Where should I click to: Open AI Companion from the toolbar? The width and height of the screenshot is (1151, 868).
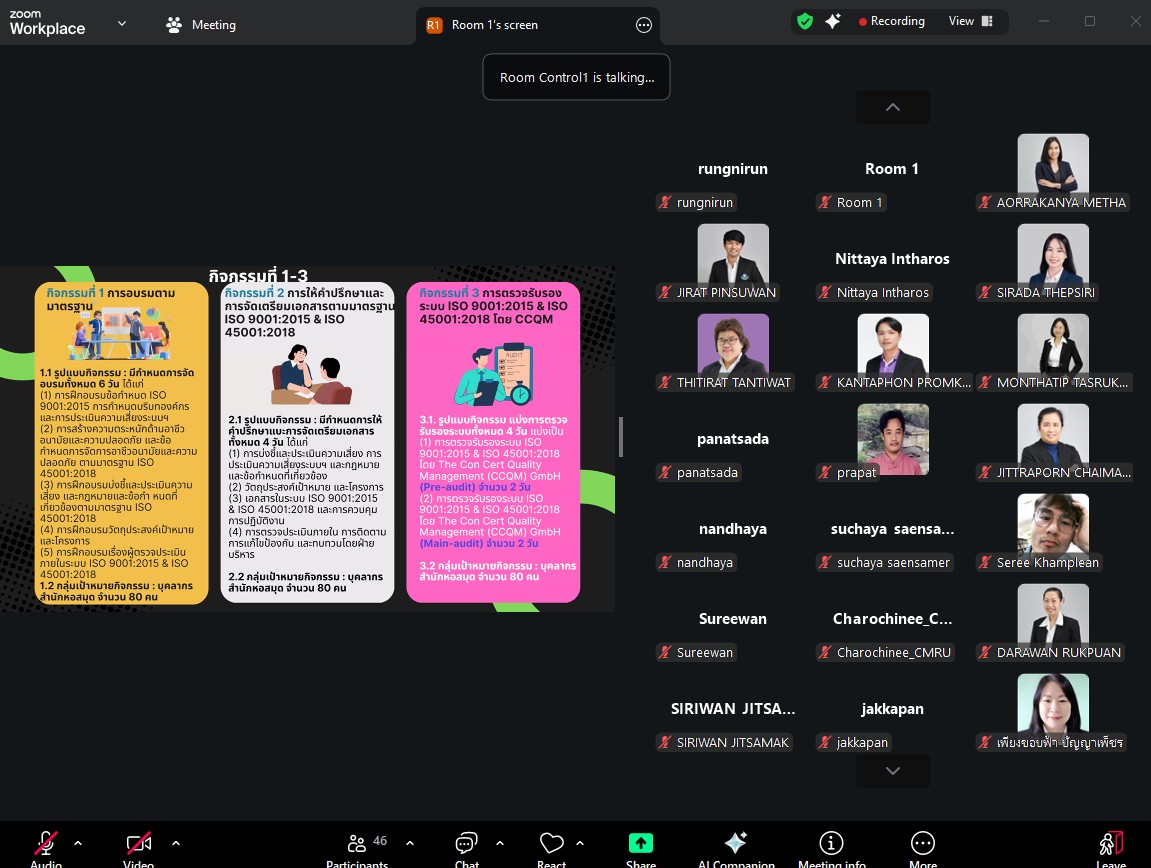(x=736, y=845)
